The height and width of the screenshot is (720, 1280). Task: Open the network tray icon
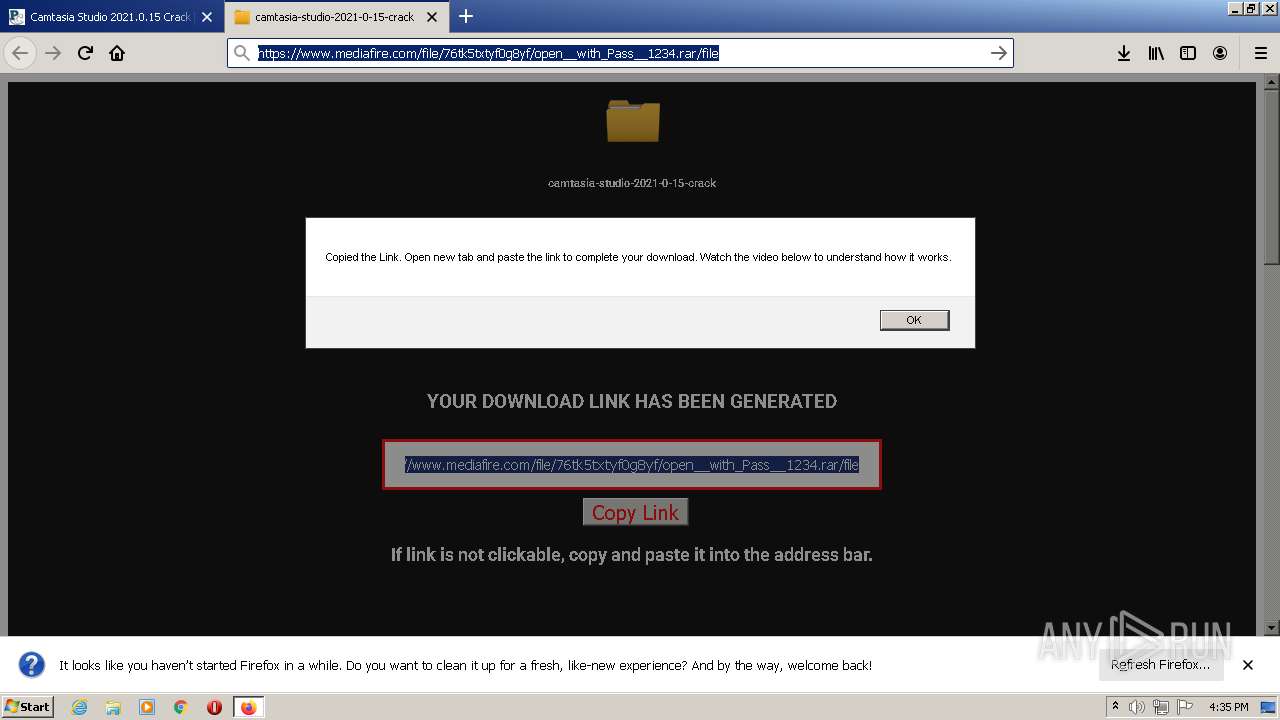(1161, 707)
